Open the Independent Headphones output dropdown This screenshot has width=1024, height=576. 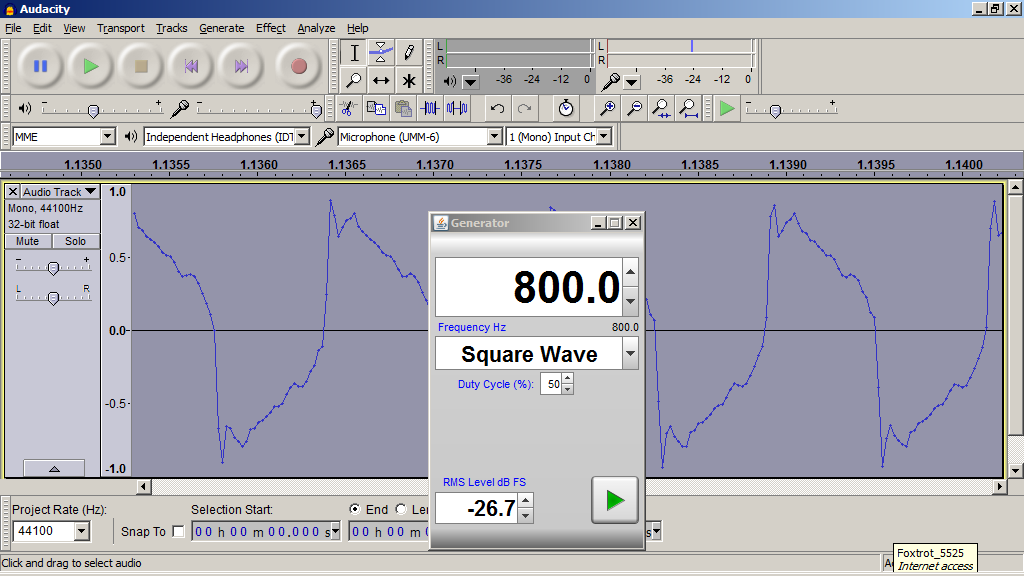[301, 136]
